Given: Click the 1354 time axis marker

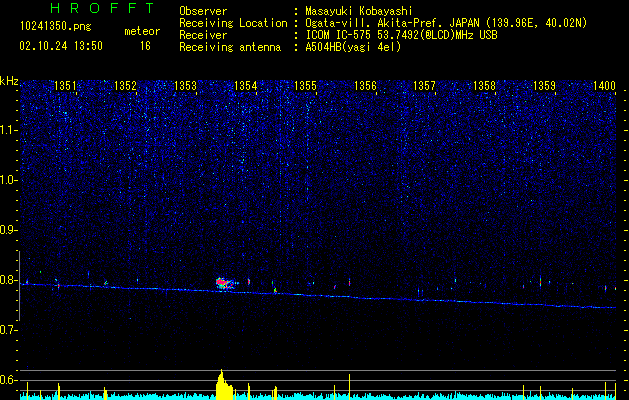Looking at the screenshot, I should click(x=246, y=85).
